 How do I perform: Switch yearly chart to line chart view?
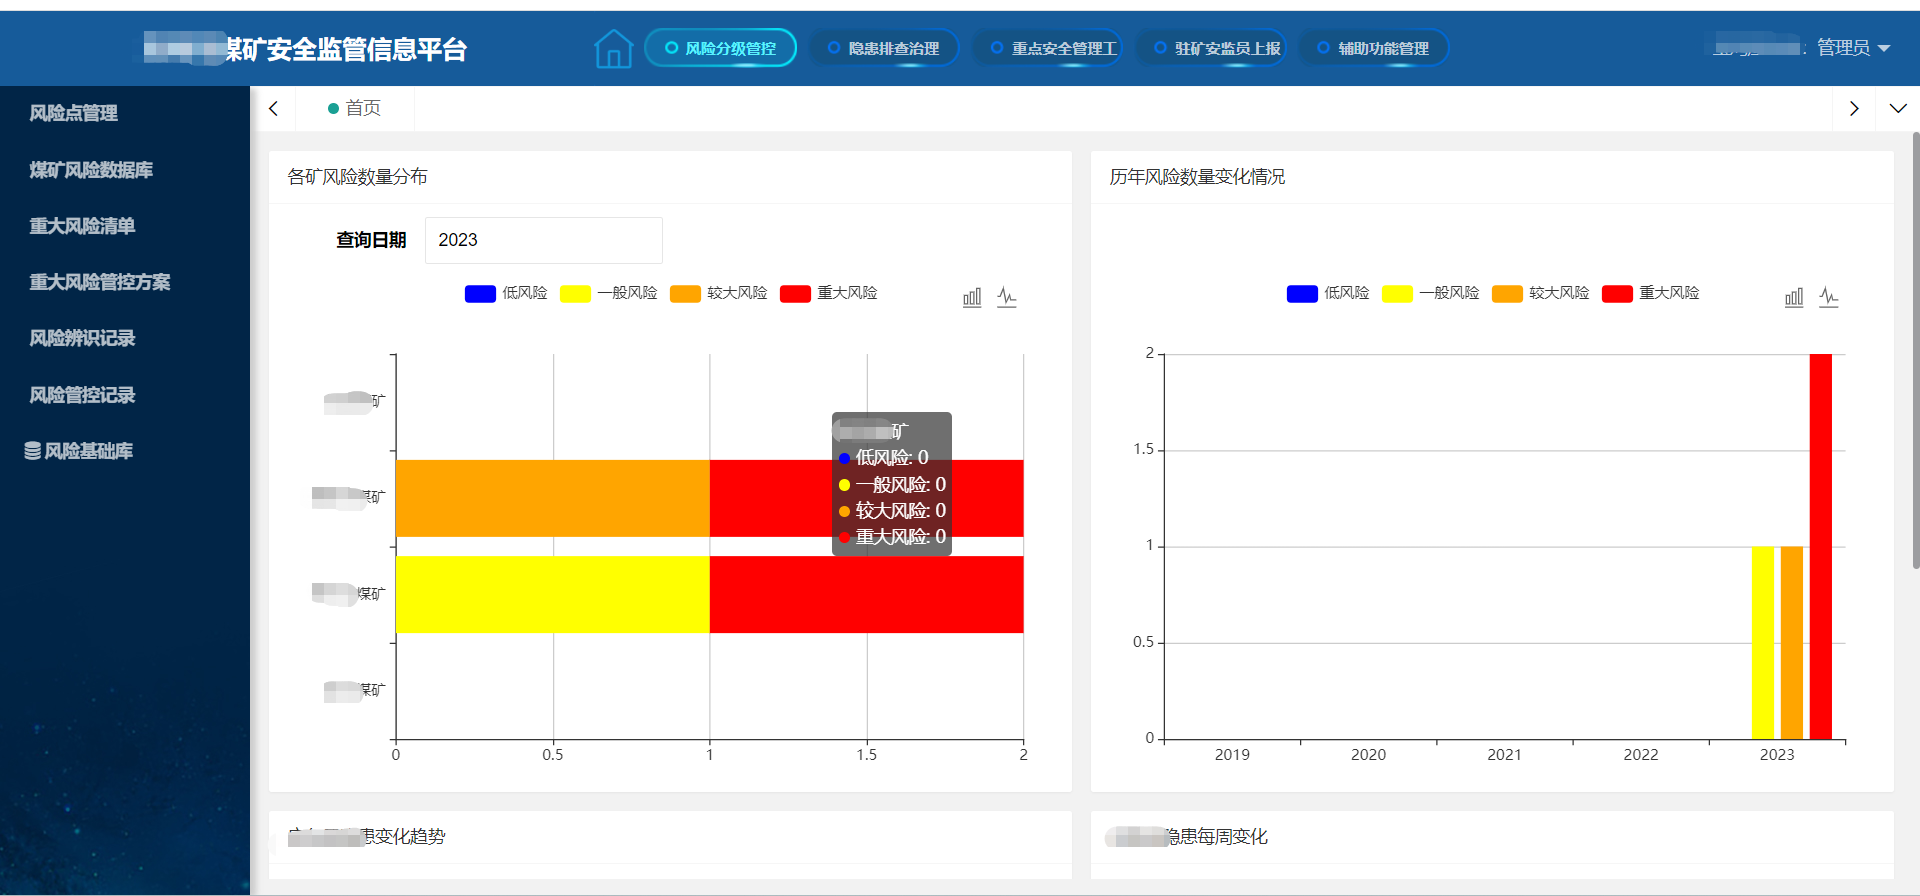coord(1829,297)
